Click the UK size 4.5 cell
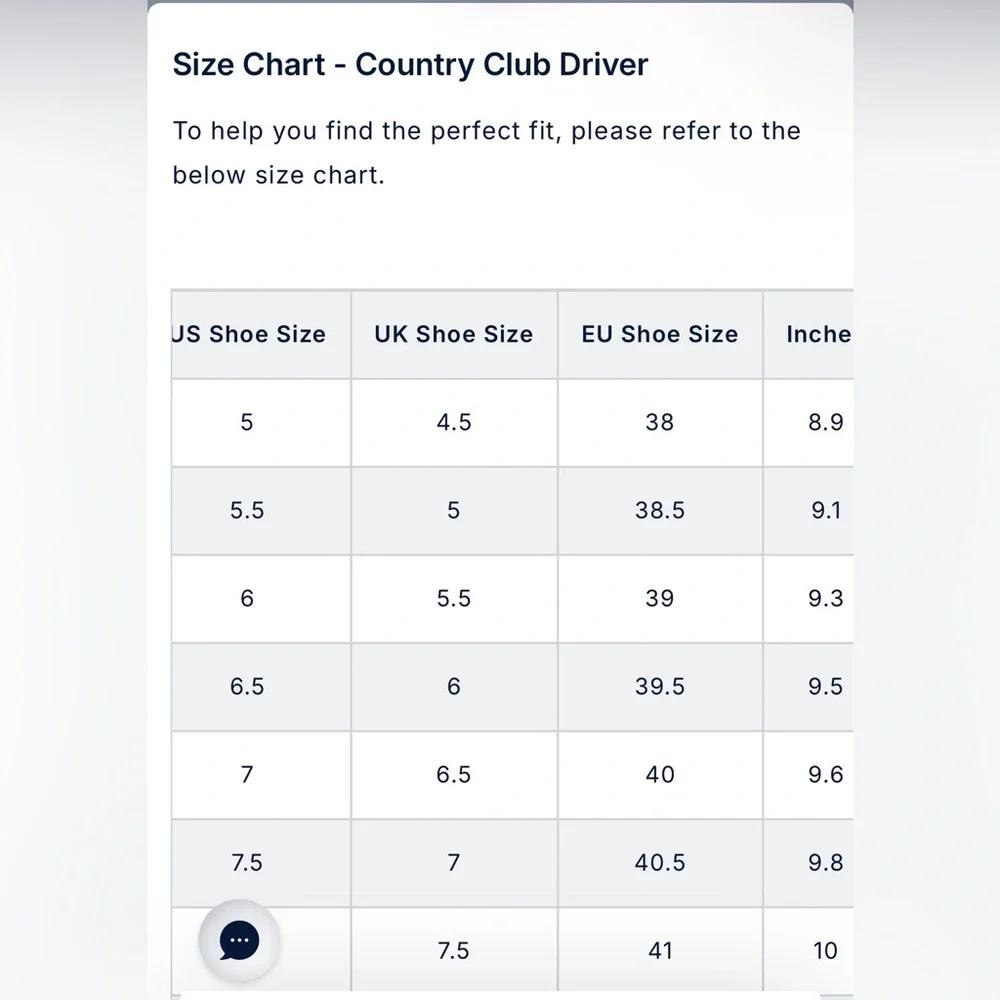This screenshot has width=1000, height=1000. click(x=454, y=422)
